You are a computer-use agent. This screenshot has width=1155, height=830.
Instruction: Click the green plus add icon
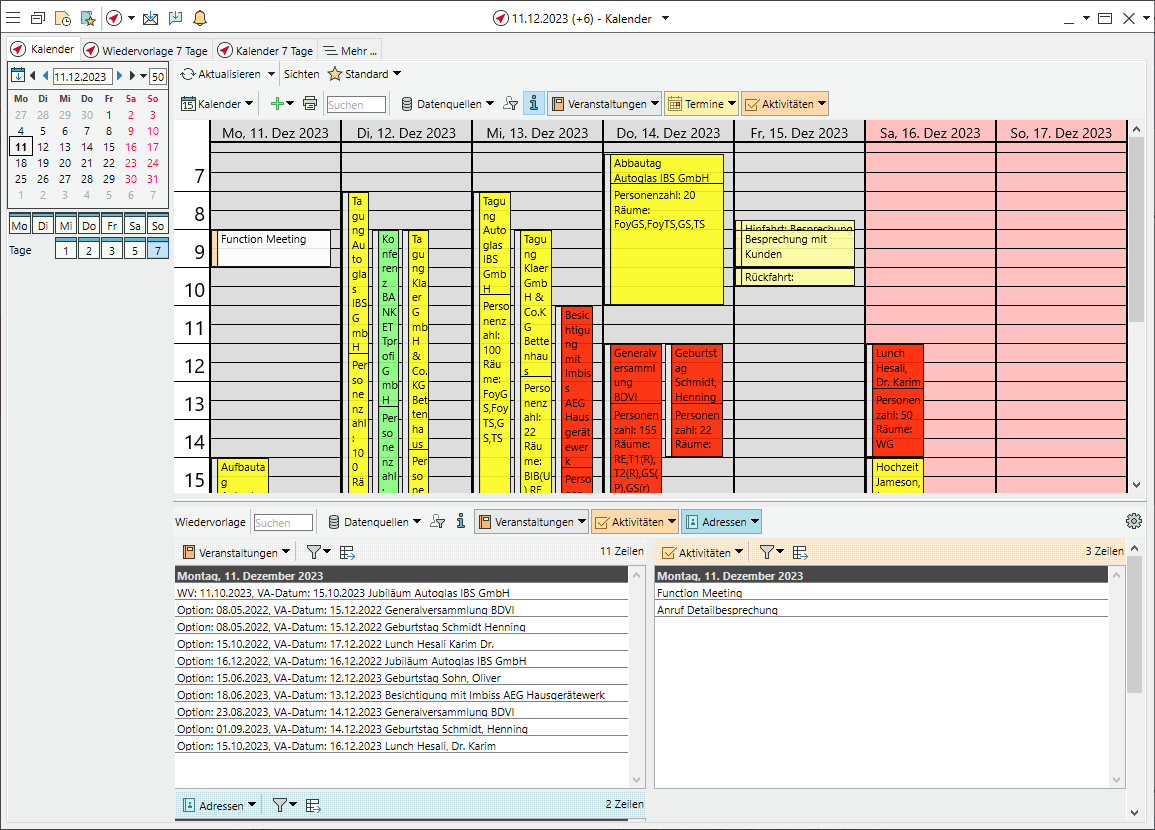tap(278, 104)
